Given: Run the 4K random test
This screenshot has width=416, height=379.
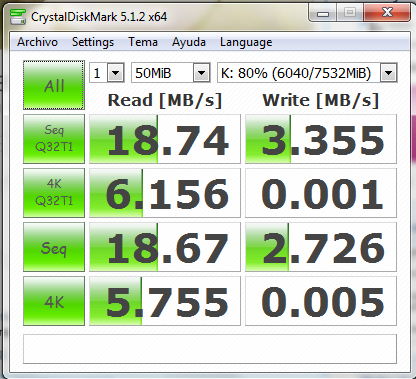Looking at the screenshot, I should pyautogui.click(x=54, y=301).
